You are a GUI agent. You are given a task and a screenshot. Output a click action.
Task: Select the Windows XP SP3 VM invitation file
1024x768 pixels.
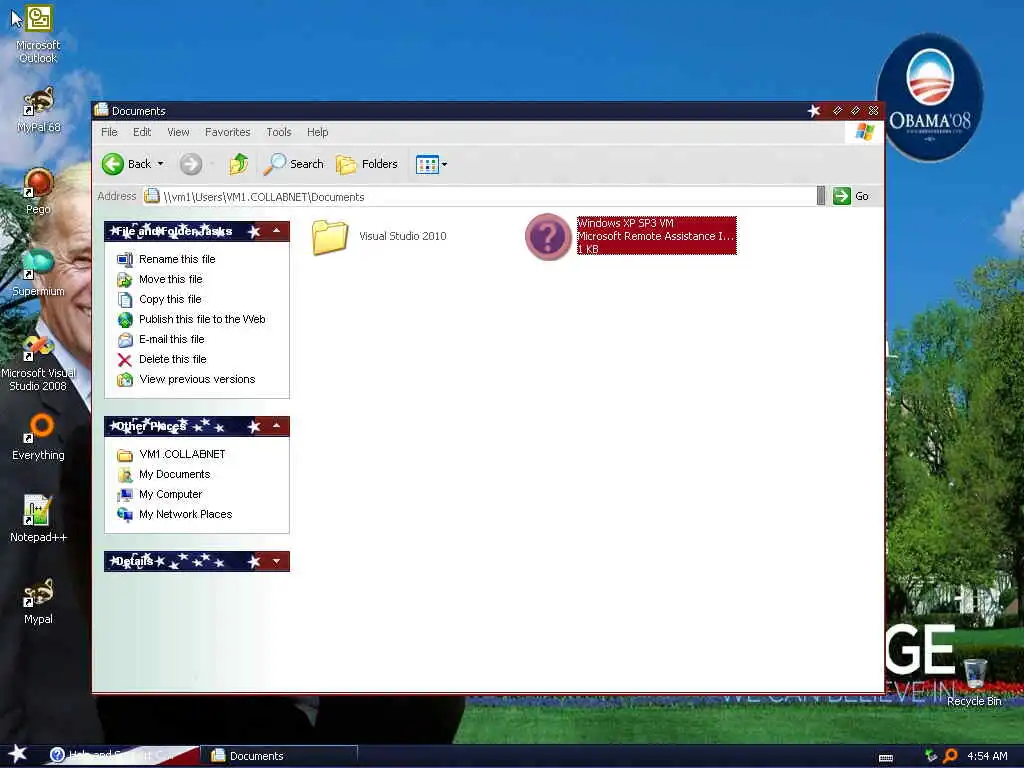tap(631, 236)
